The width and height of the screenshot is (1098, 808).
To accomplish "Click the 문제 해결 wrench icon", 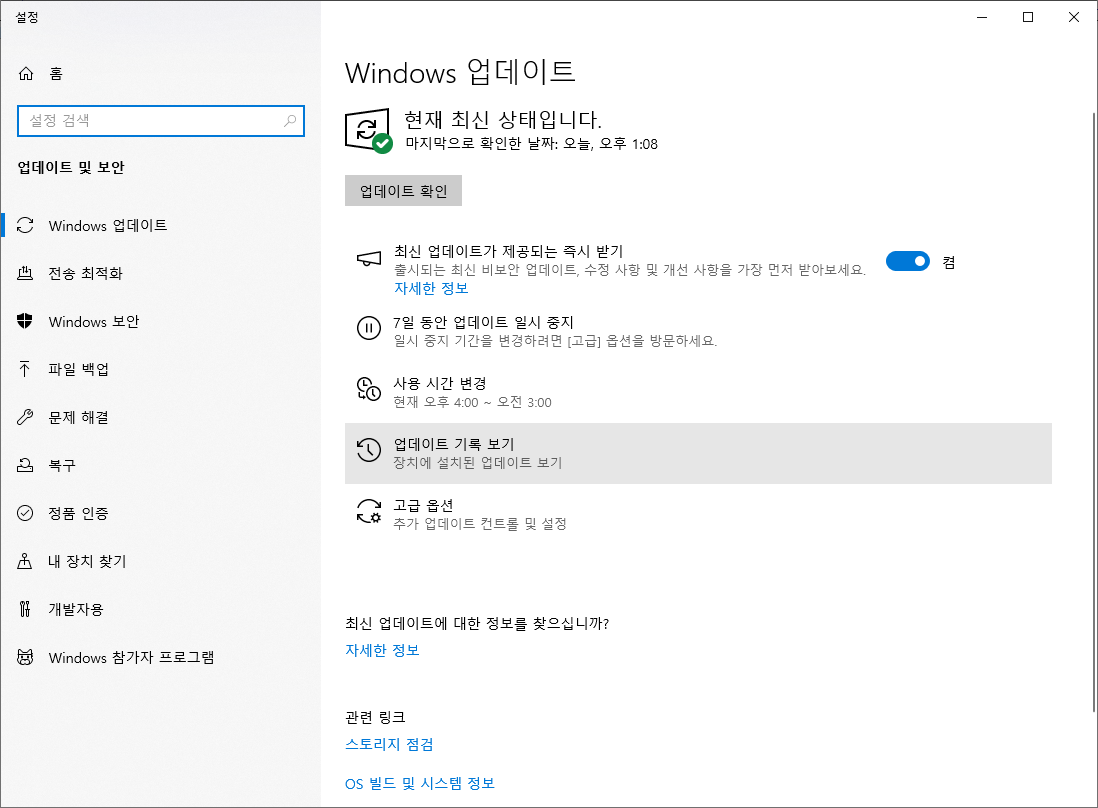I will point(25,417).
